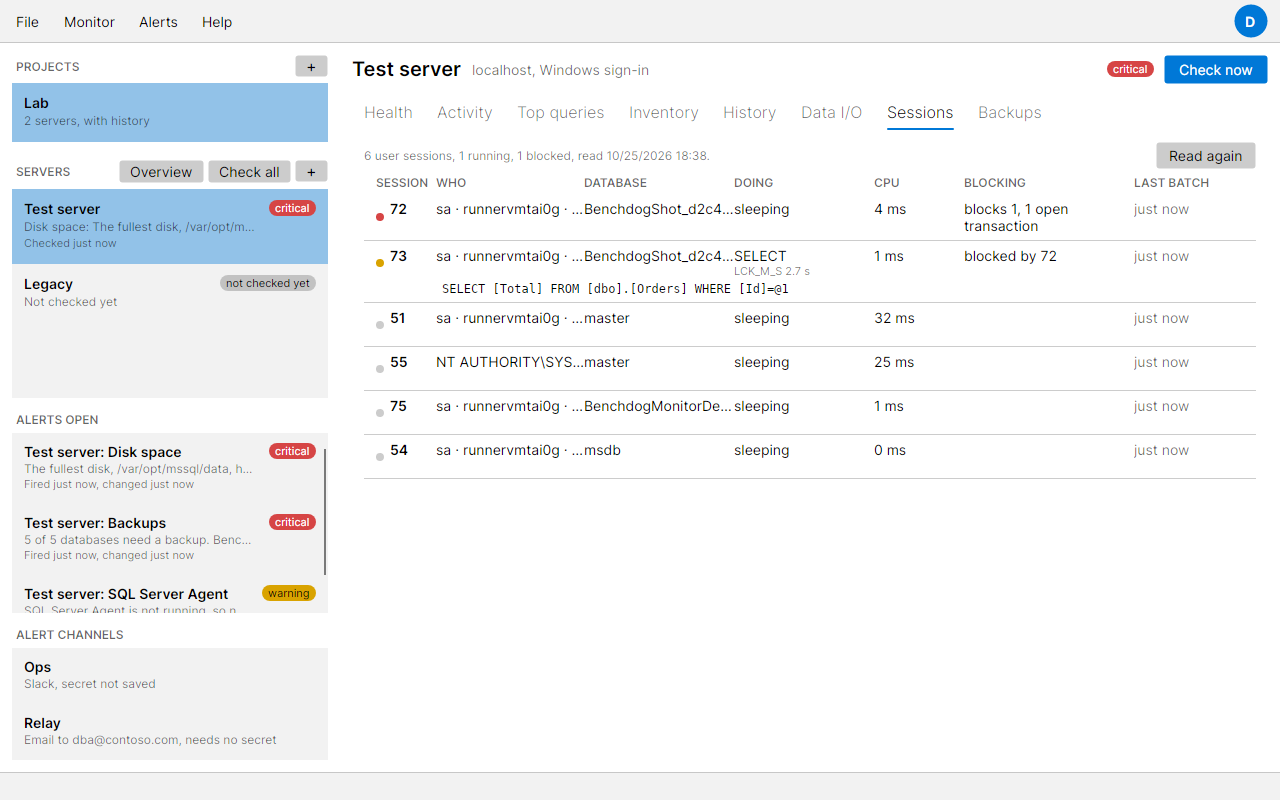Click the session 51 row number
The image size is (1280, 800).
pyautogui.click(x=398, y=318)
